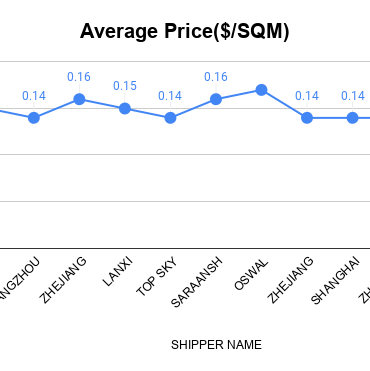
Task: Select the OSWAL axis label
Action: click(251, 274)
